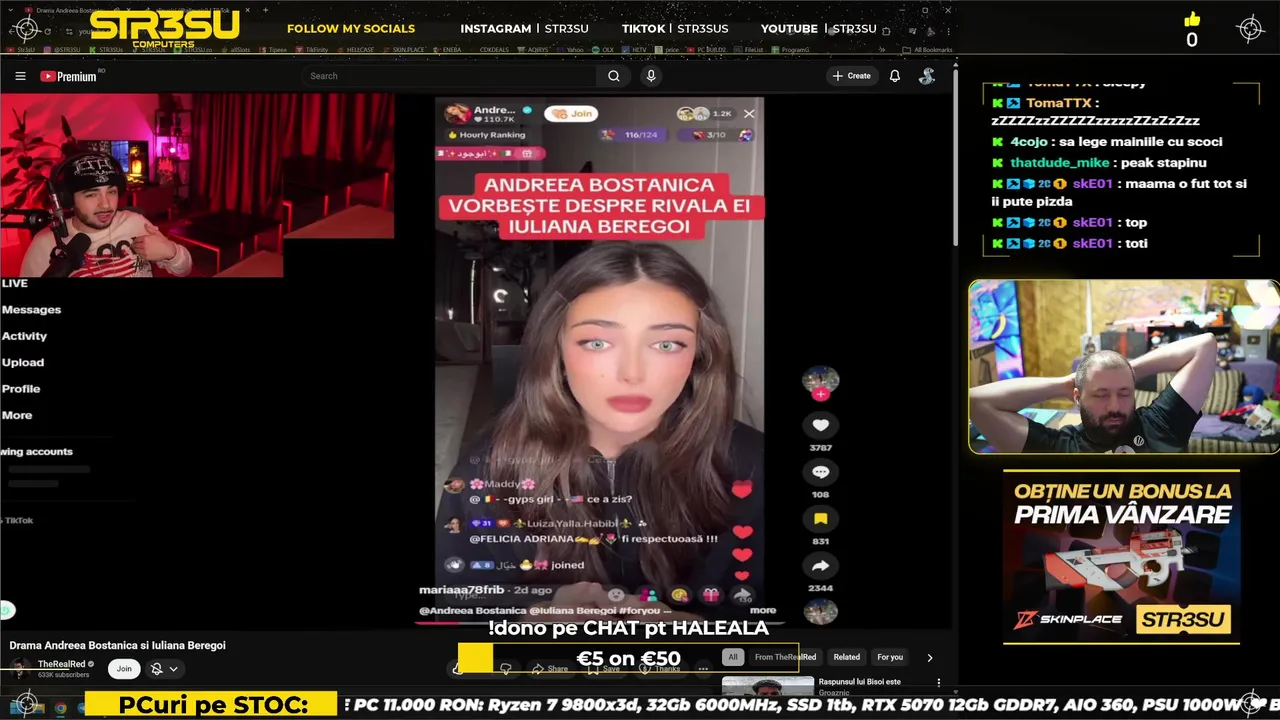
Task: Select the From TheRealRed chip
Action: pyautogui.click(x=785, y=657)
